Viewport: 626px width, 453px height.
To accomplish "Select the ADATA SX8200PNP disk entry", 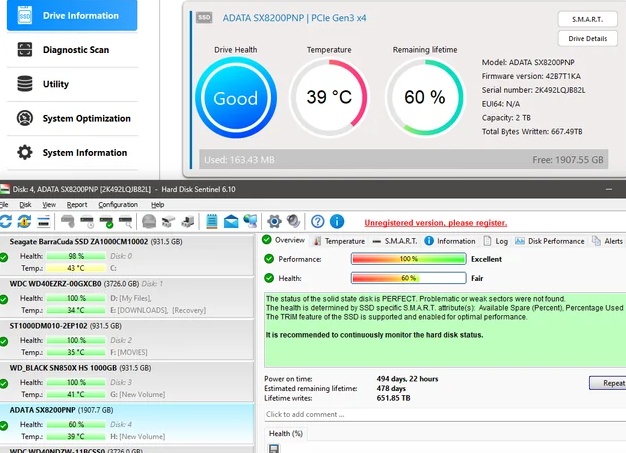I will 127,423.
